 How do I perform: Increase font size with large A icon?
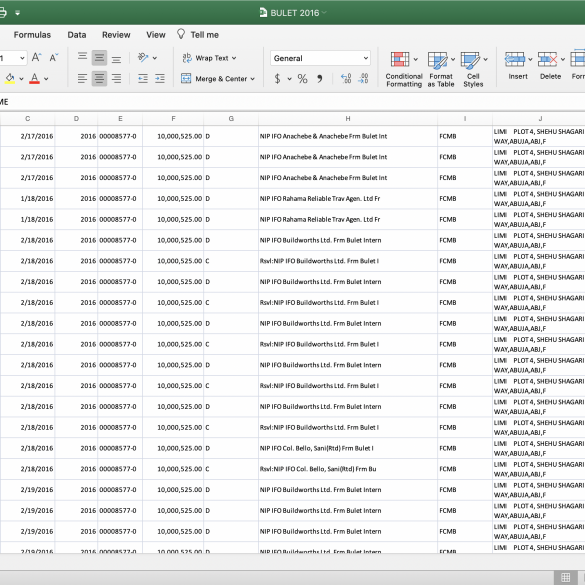point(36,57)
